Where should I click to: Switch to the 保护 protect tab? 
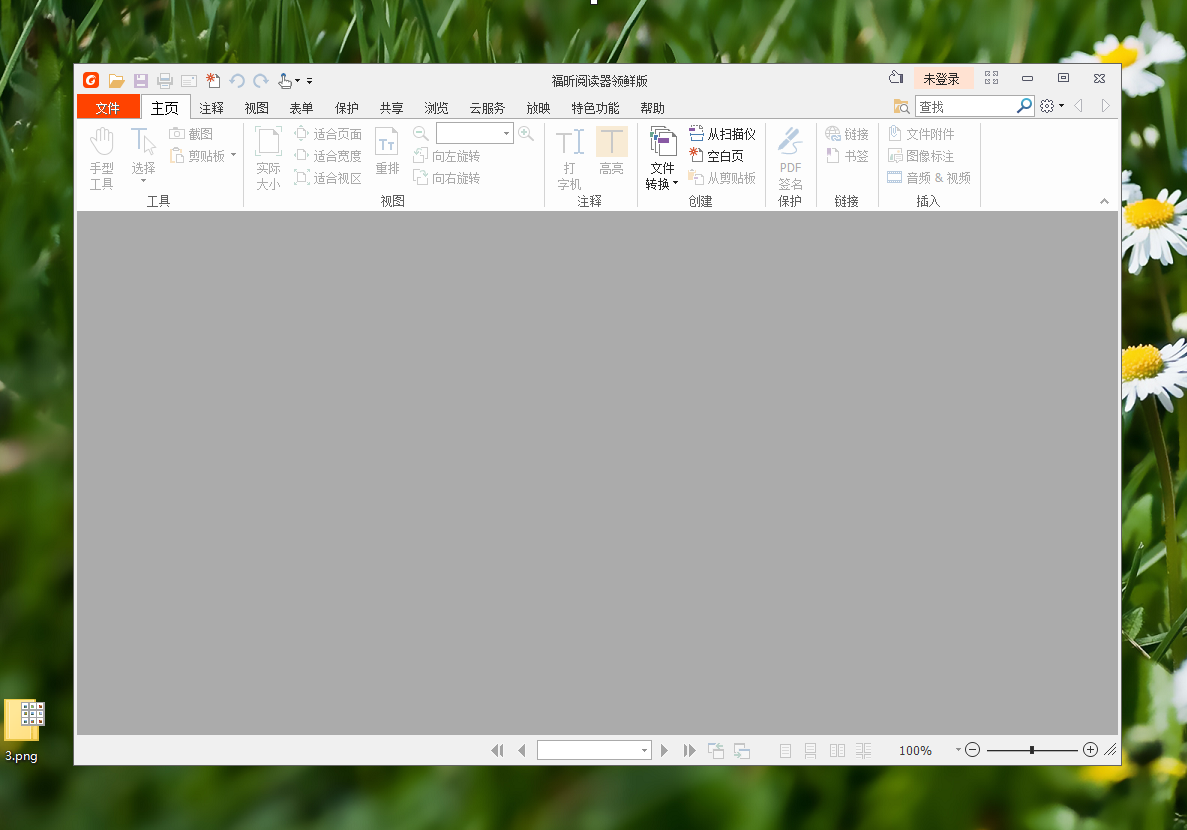347,108
